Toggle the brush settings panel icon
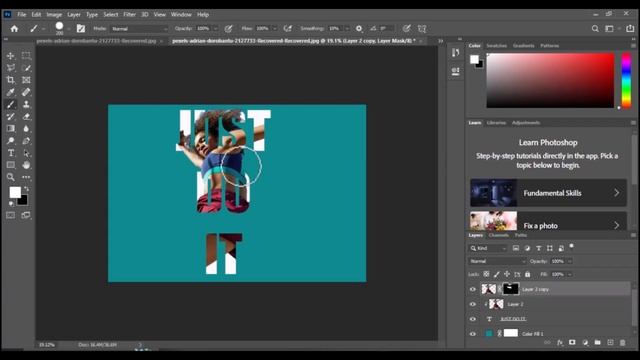The height and width of the screenshot is (360, 640). click(81, 29)
